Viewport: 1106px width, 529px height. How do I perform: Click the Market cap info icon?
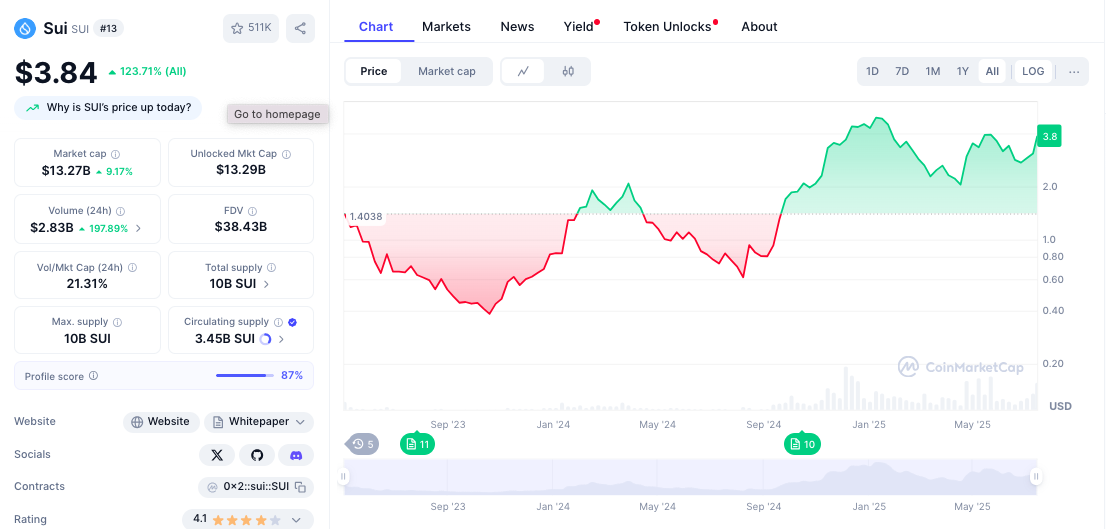tap(115, 154)
